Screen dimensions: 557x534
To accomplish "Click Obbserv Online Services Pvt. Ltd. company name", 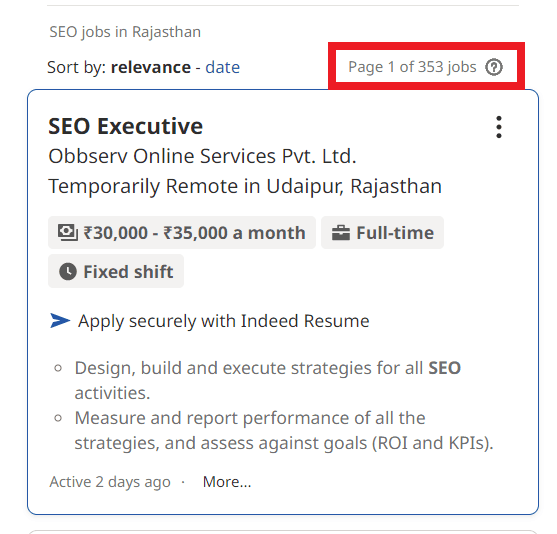I will pos(202,156).
